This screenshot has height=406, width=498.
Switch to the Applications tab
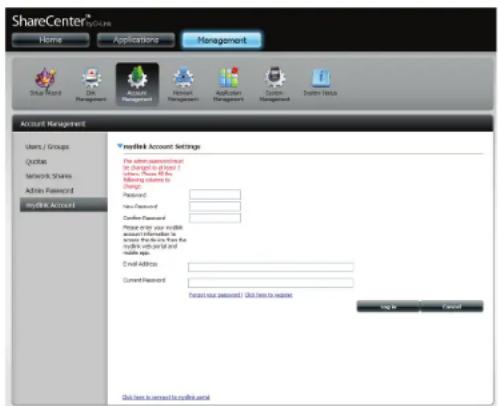136,40
